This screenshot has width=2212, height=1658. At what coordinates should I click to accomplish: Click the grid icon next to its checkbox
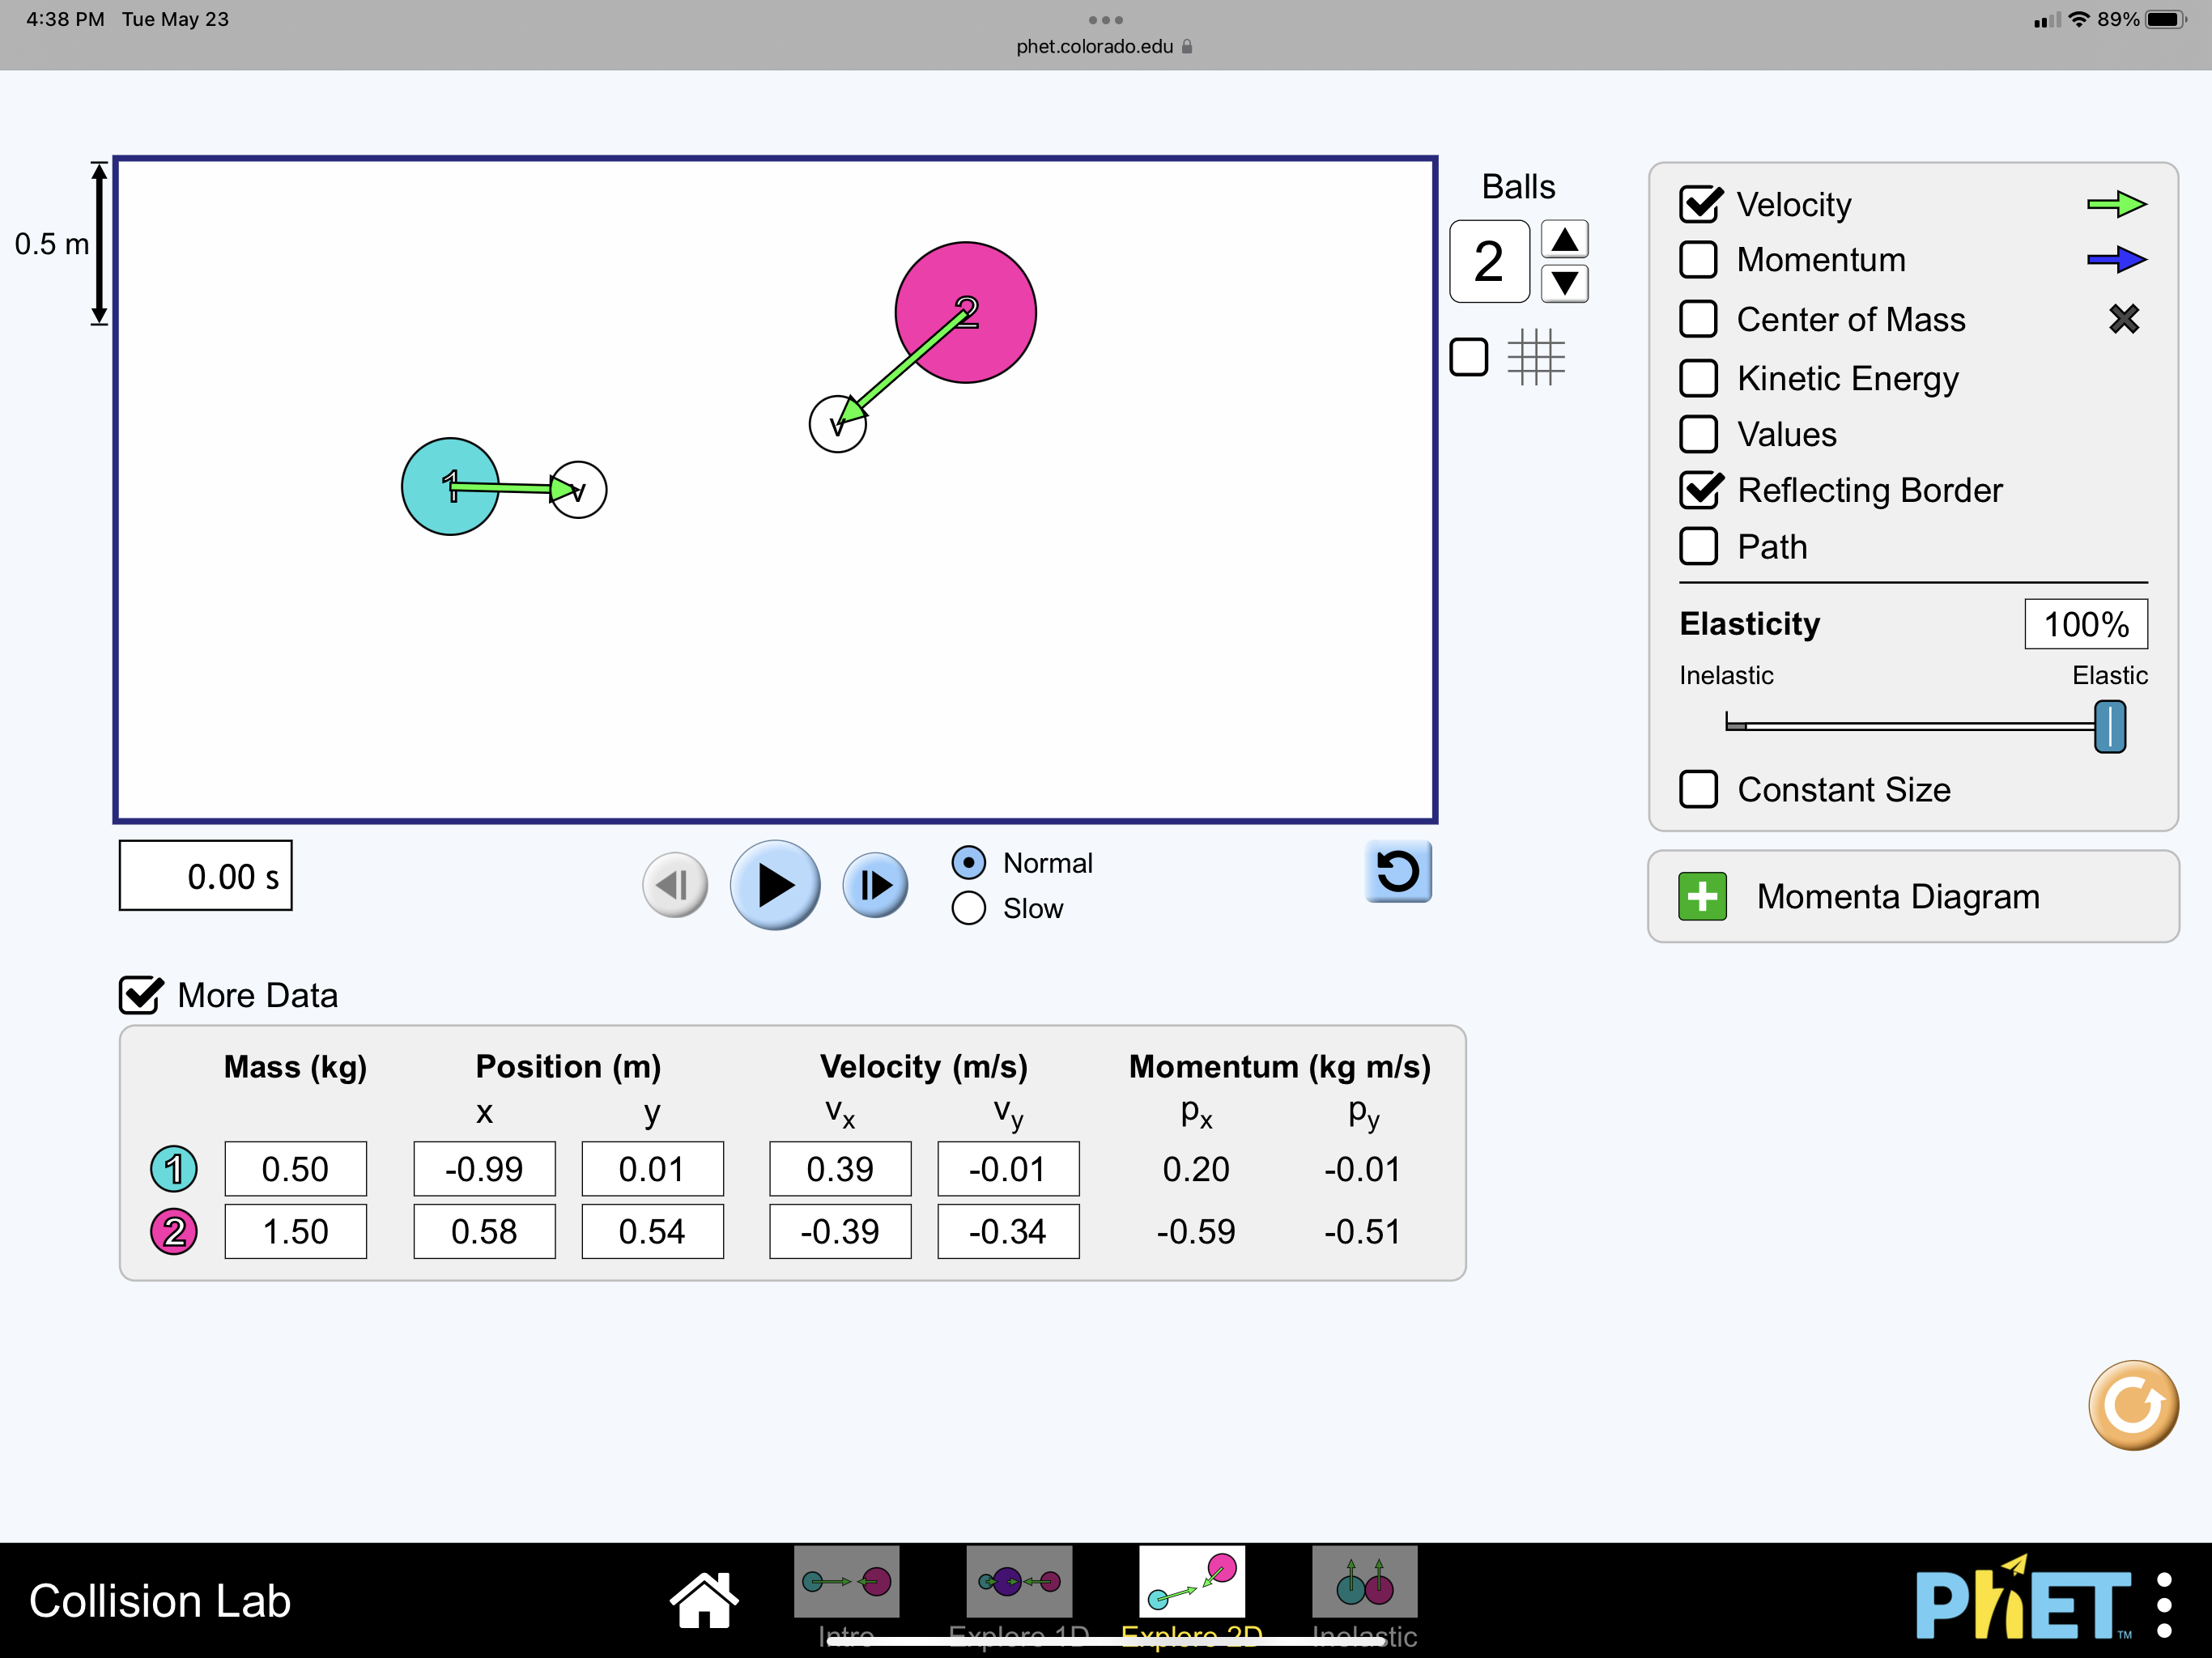pyautogui.click(x=1537, y=357)
